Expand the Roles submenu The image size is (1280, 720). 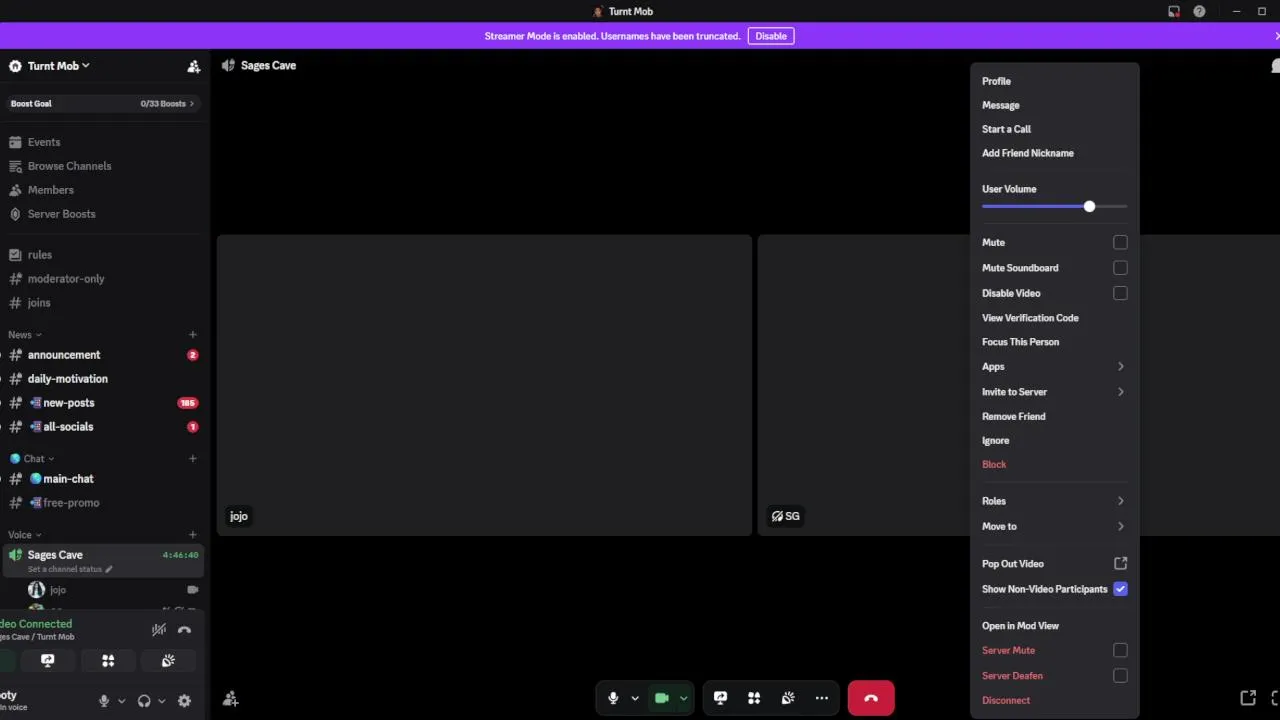(1054, 501)
